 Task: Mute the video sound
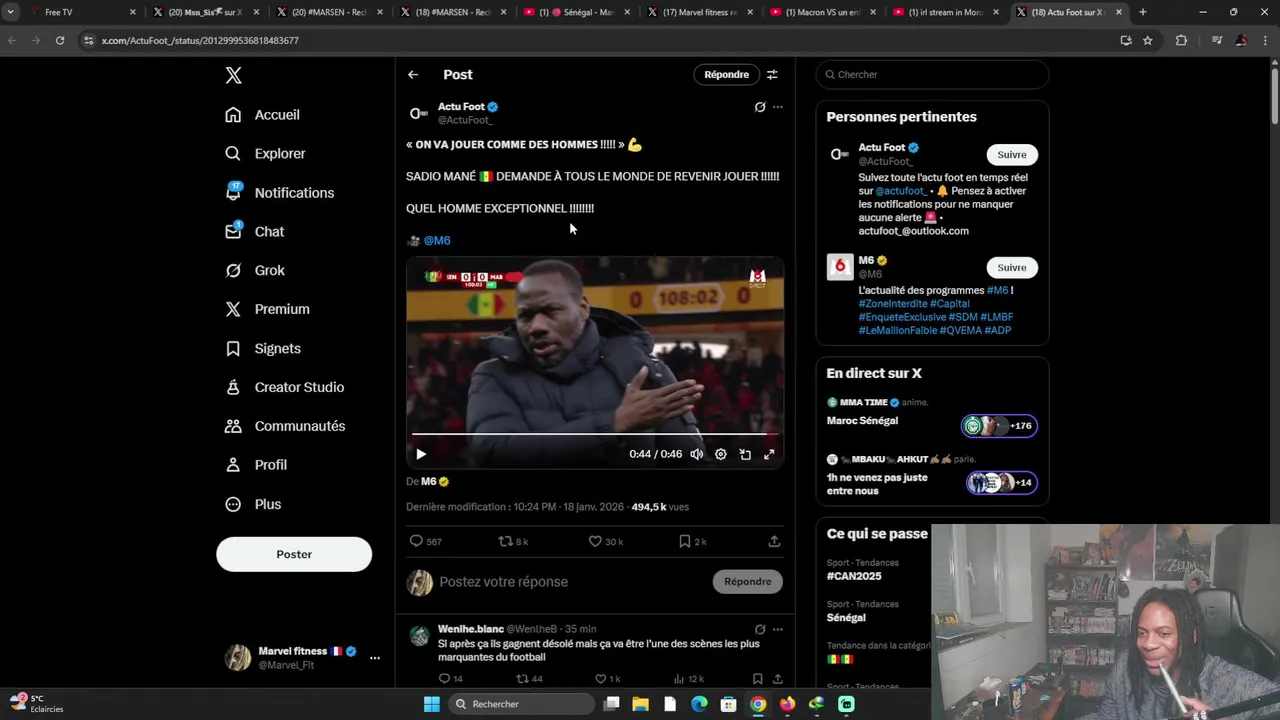(697, 455)
